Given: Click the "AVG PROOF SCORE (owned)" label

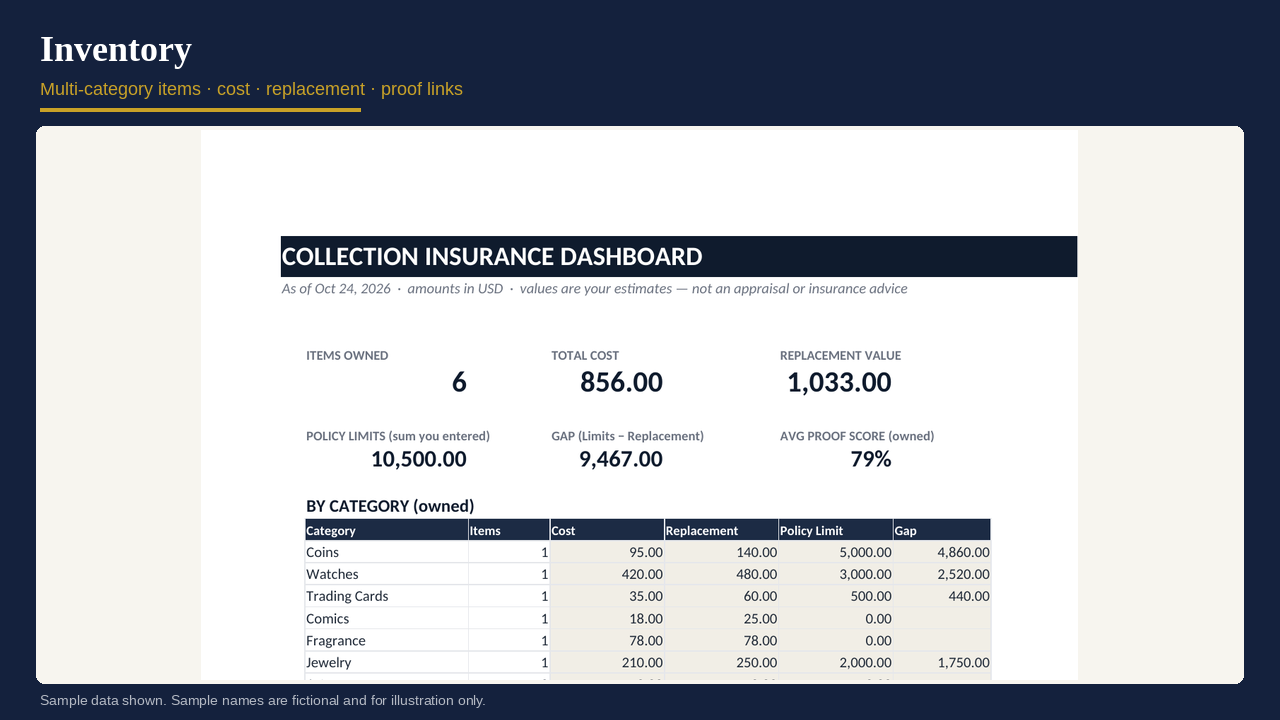Looking at the screenshot, I should click(x=857, y=436).
